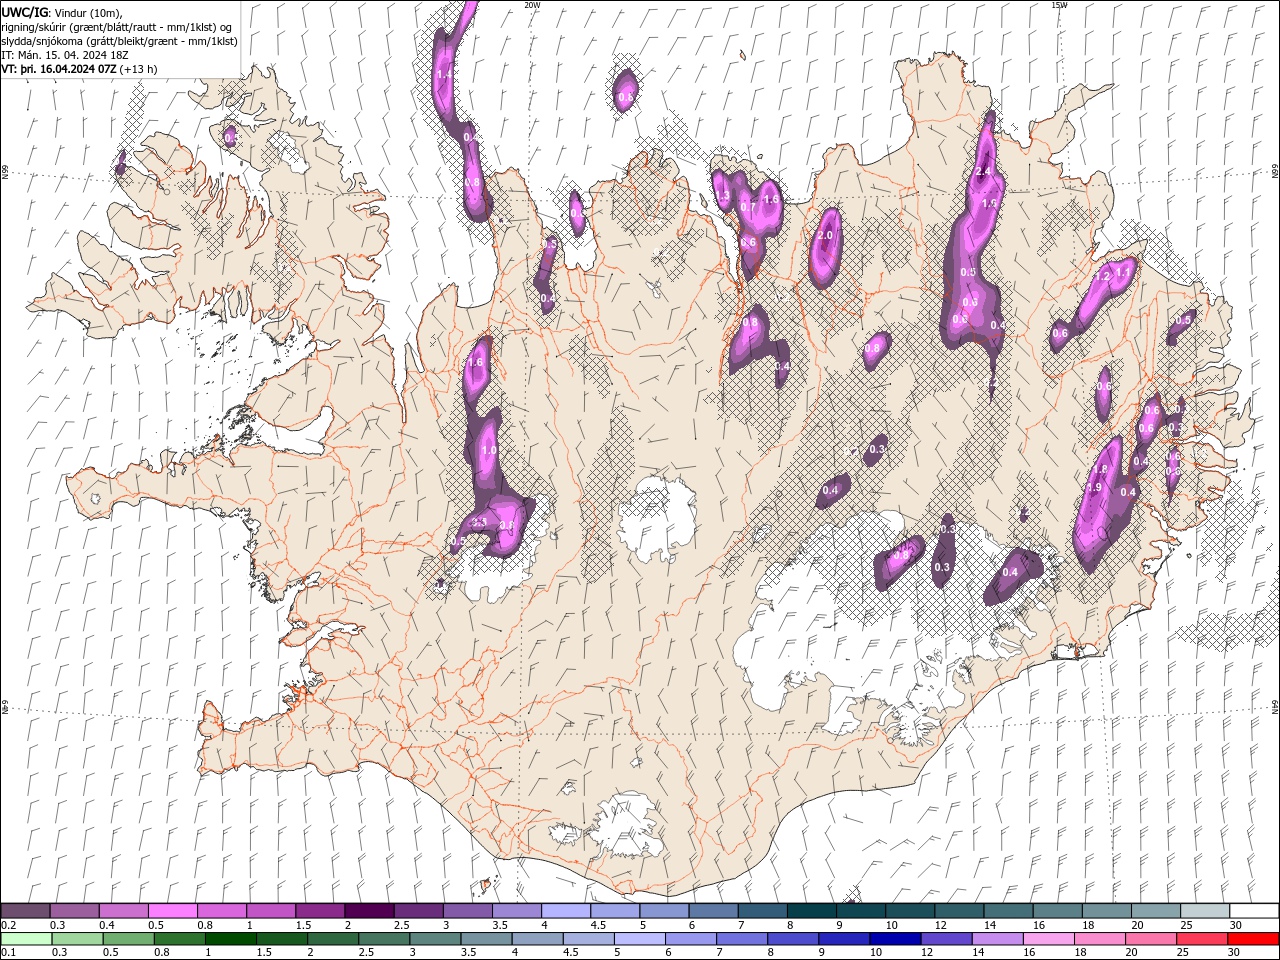Select the "IT: Mán. 15. 04. 2024 18Z" line

(66, 55)
